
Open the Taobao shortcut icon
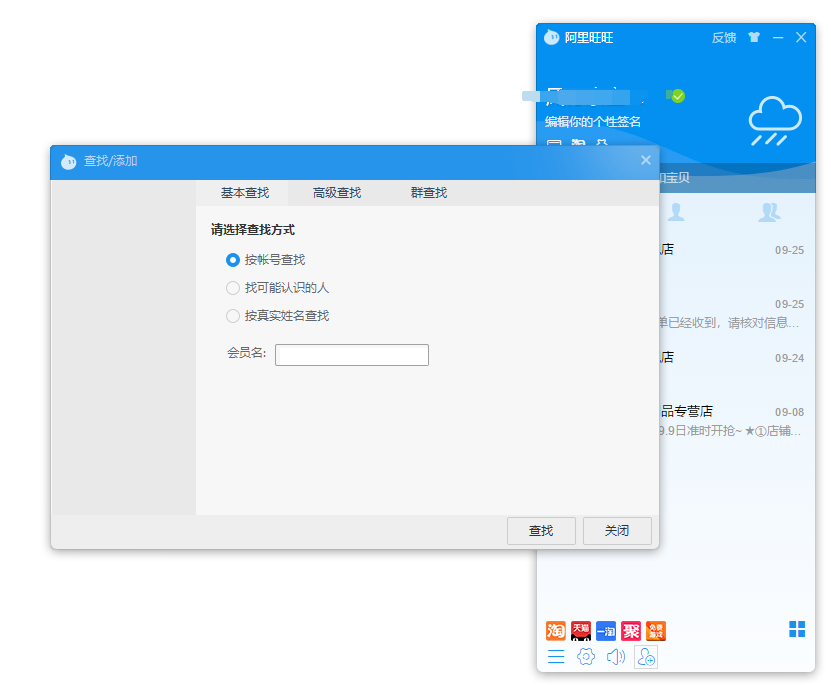[x=556, y=631]
